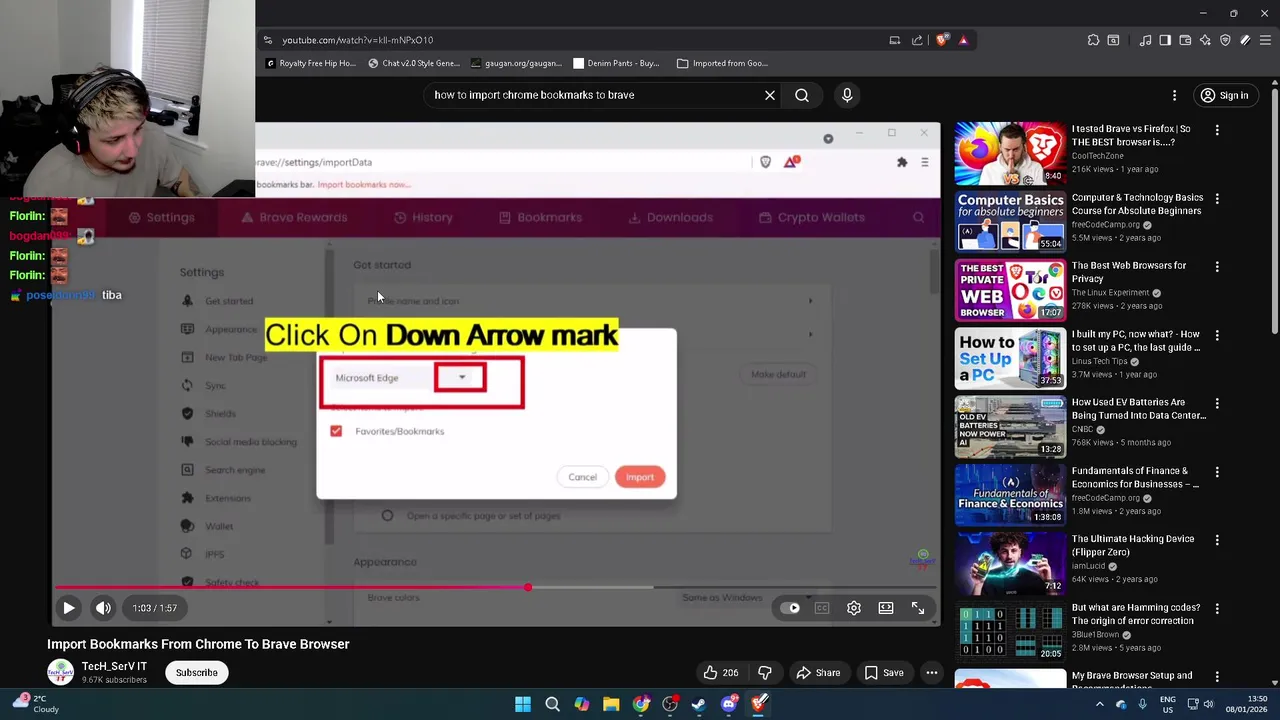This screenshot has width=1280, height=720.
Task: Open options for 'The Best Web Browsers for Privacy'
Action: tap(1217, 267)
